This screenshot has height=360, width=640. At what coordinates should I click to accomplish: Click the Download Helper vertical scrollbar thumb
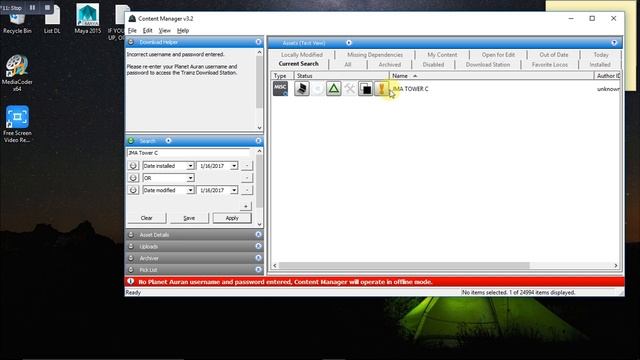point(259,82)
